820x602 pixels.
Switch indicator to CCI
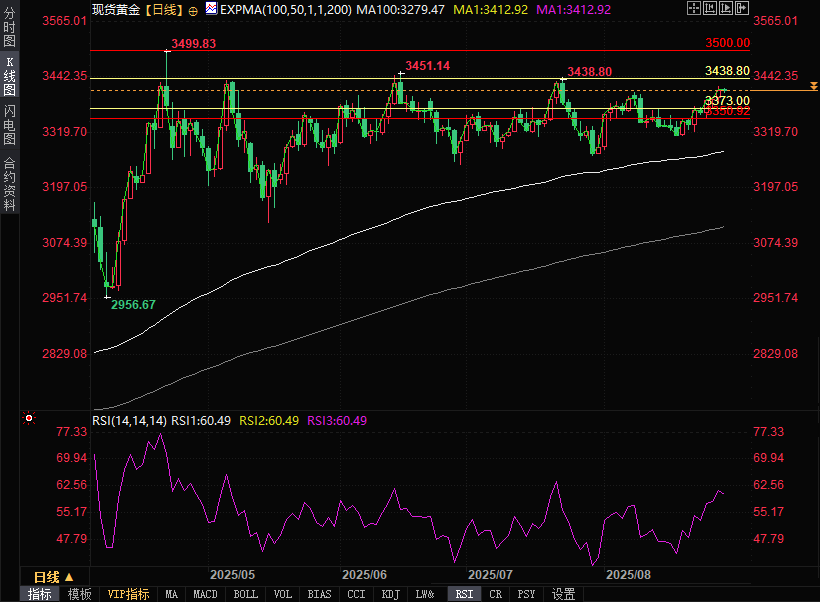[357, 594]
